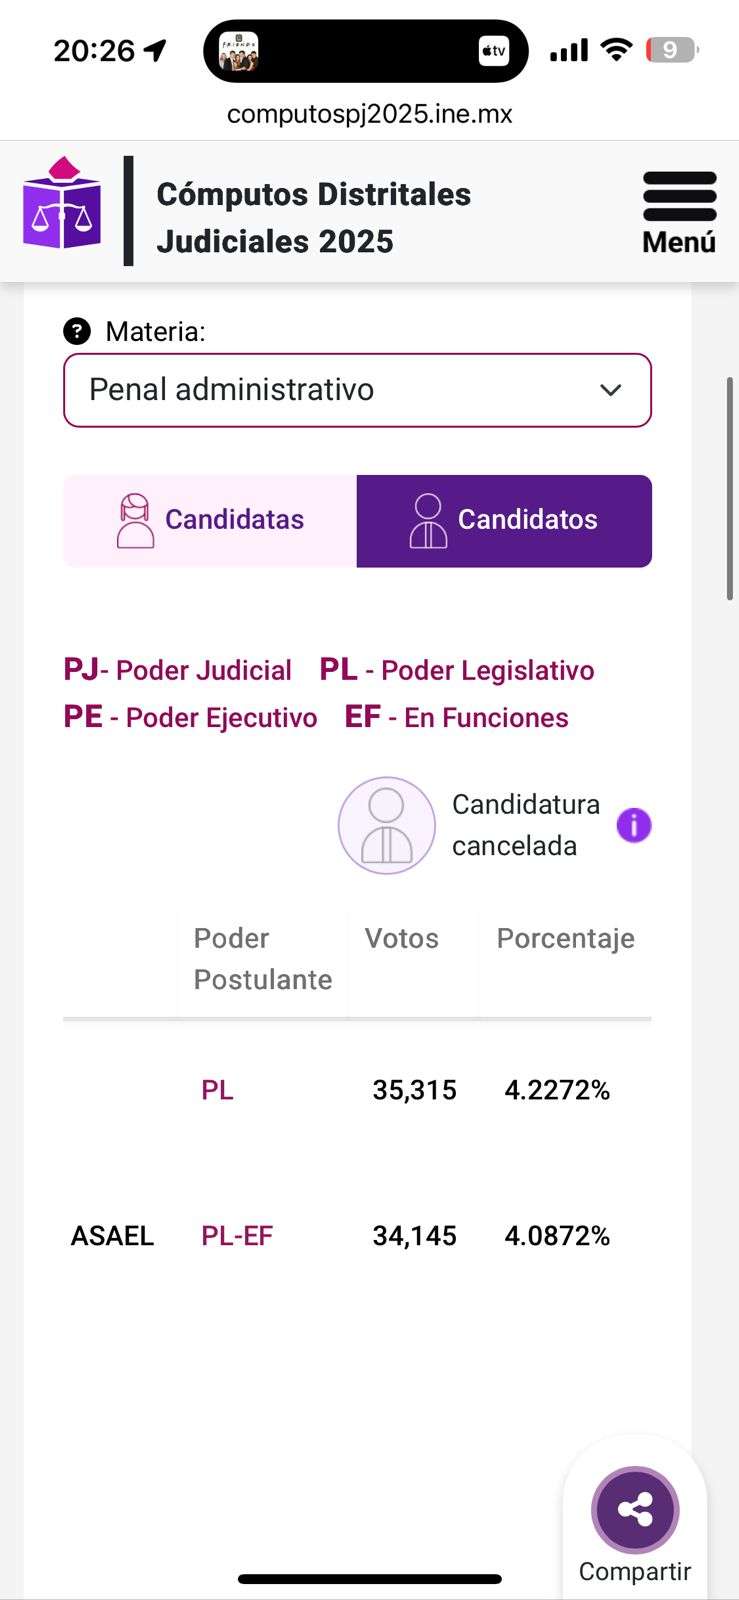
Task: Click the Votos column header
Action: 402,938
